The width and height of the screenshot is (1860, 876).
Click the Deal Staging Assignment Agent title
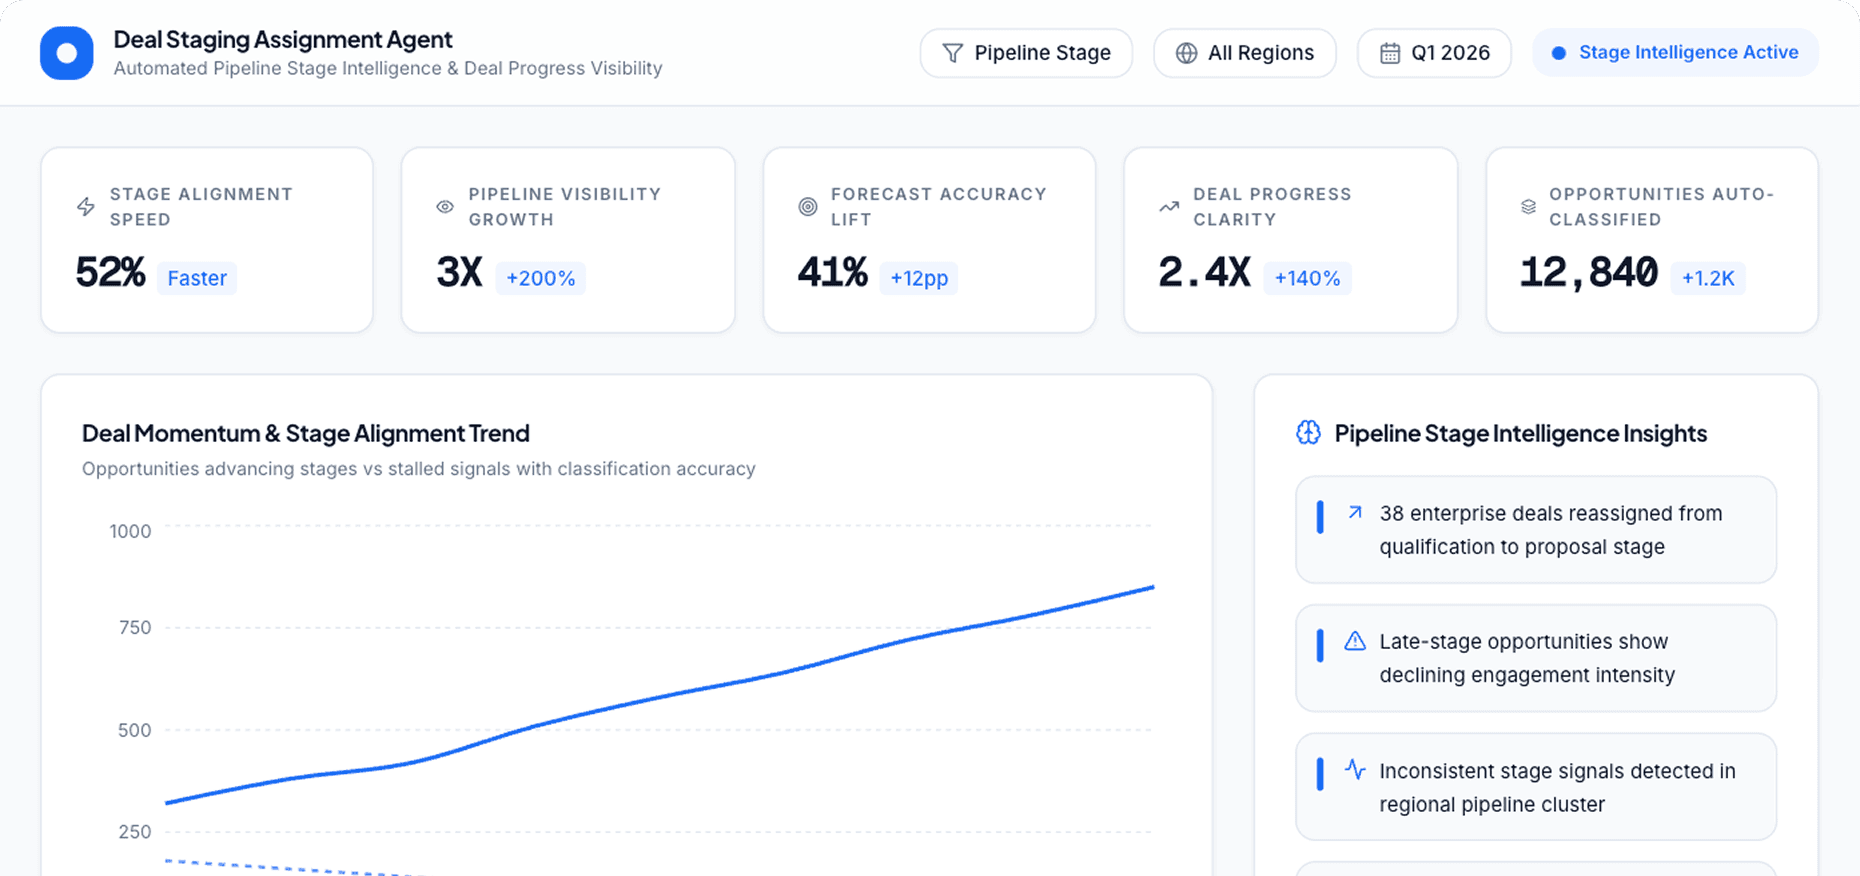[283, 39]
